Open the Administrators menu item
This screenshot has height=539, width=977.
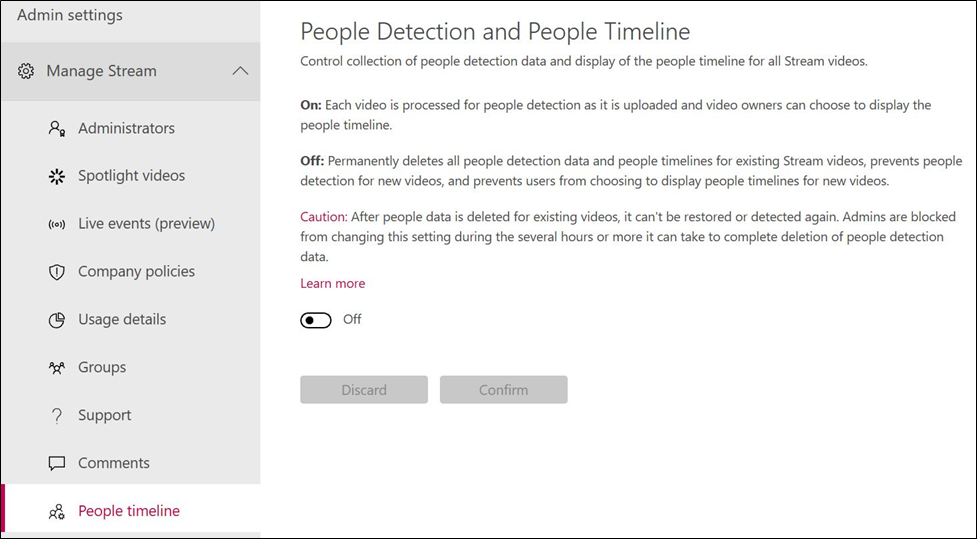[130, 128]
